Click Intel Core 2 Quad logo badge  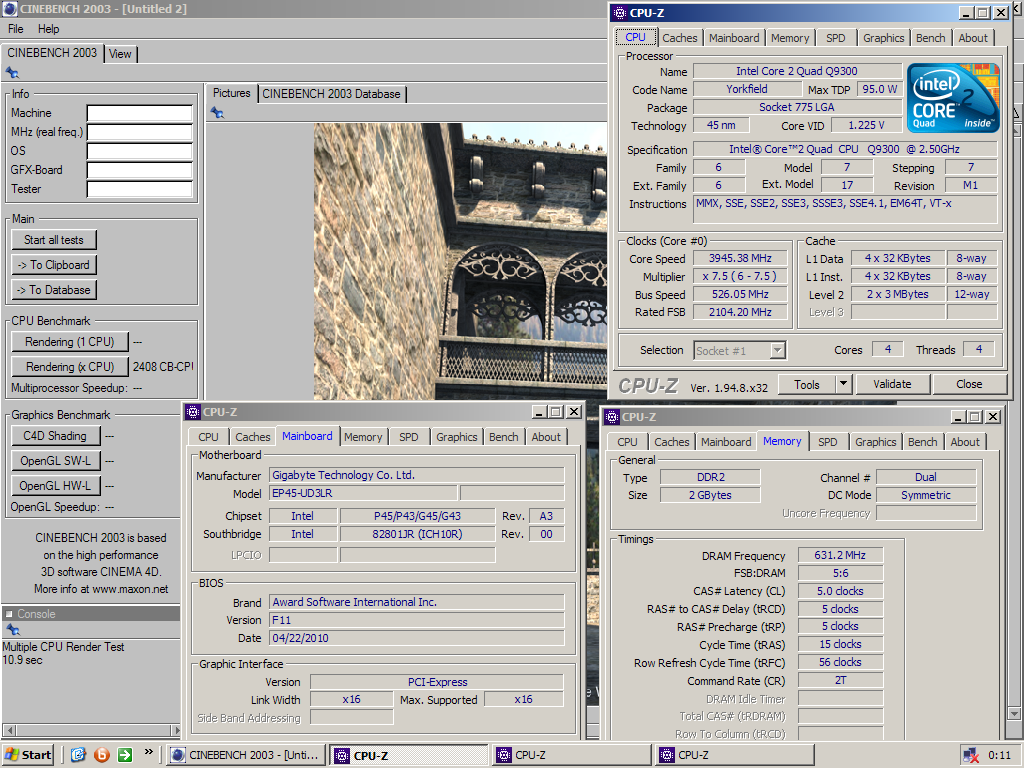coord(953,98)
